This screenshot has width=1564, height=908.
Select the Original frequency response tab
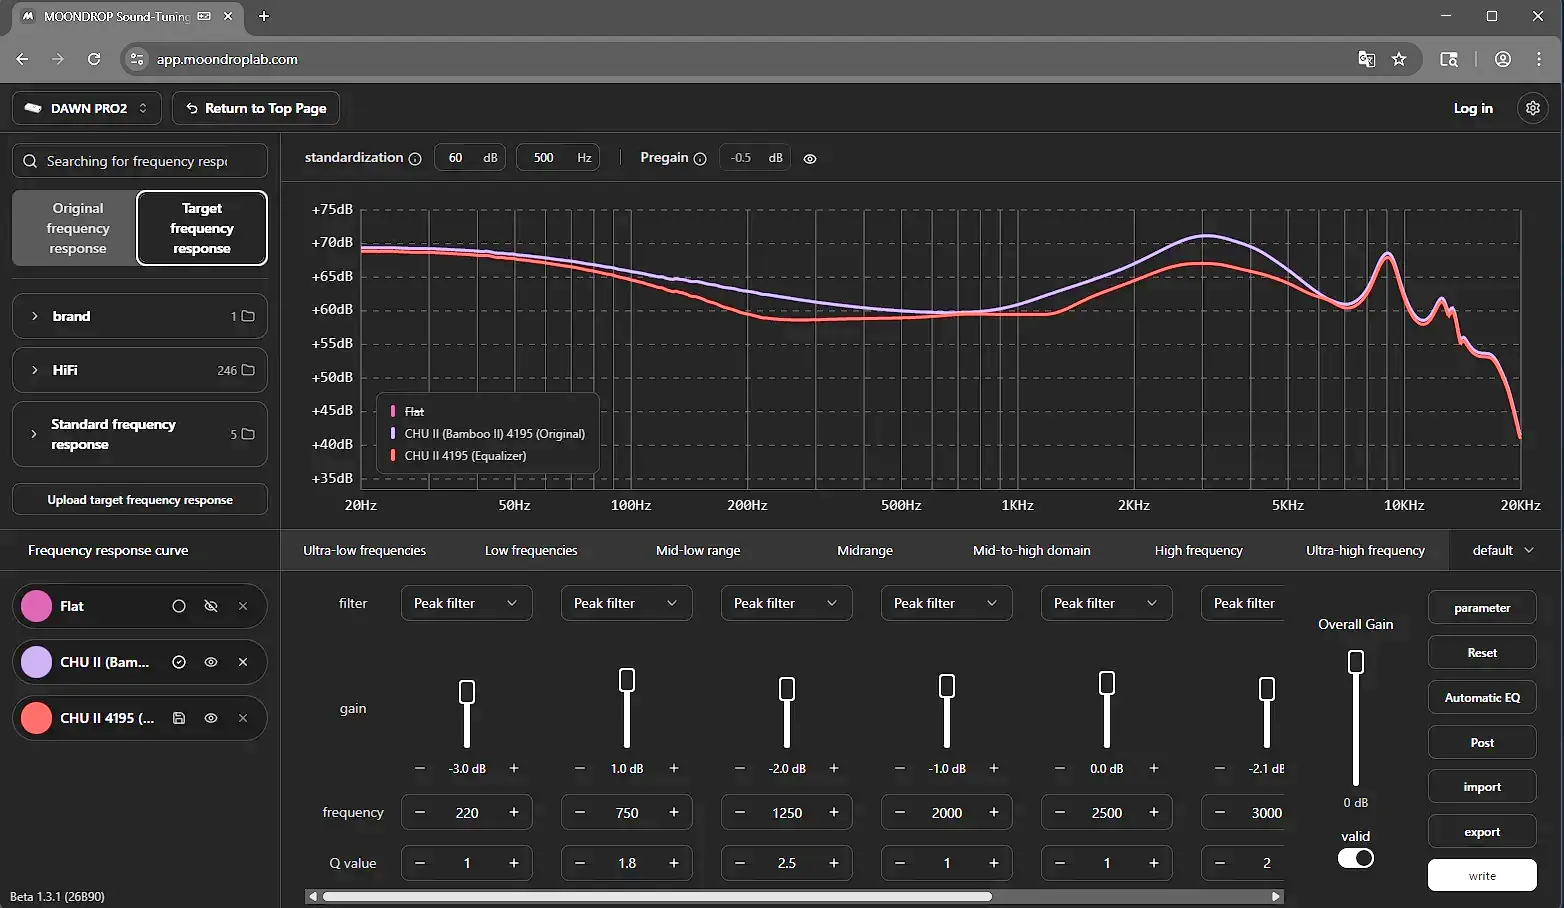[x=77, y=228]
